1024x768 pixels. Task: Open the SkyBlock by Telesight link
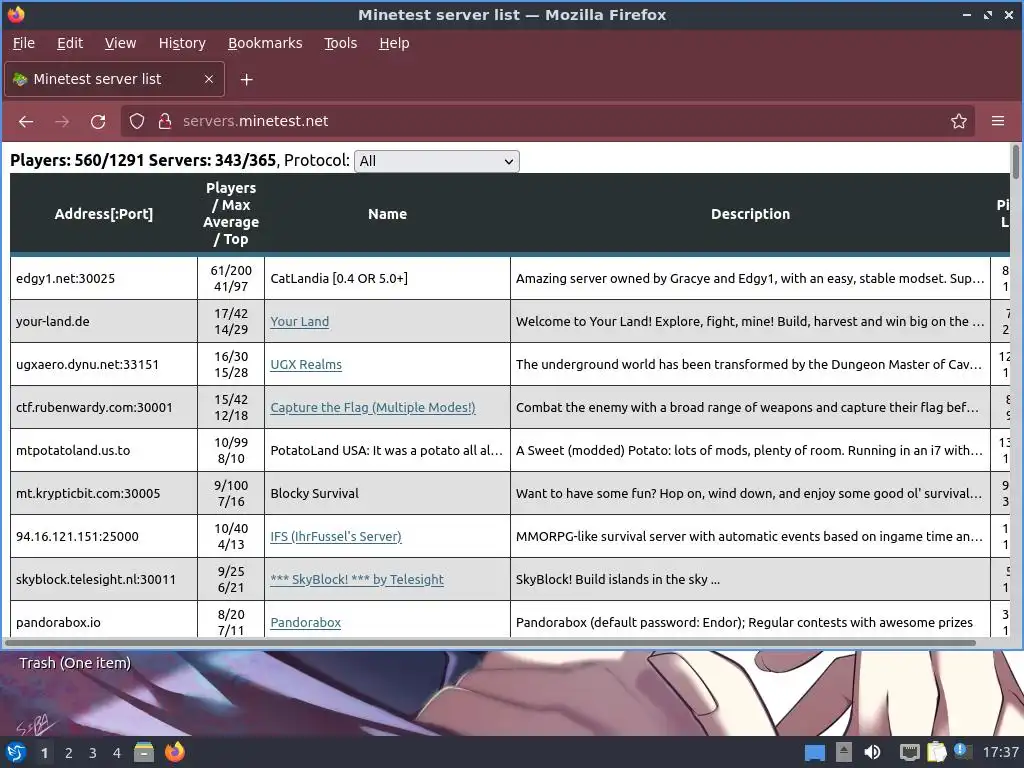pyautogui.click(x=357, y=579)
